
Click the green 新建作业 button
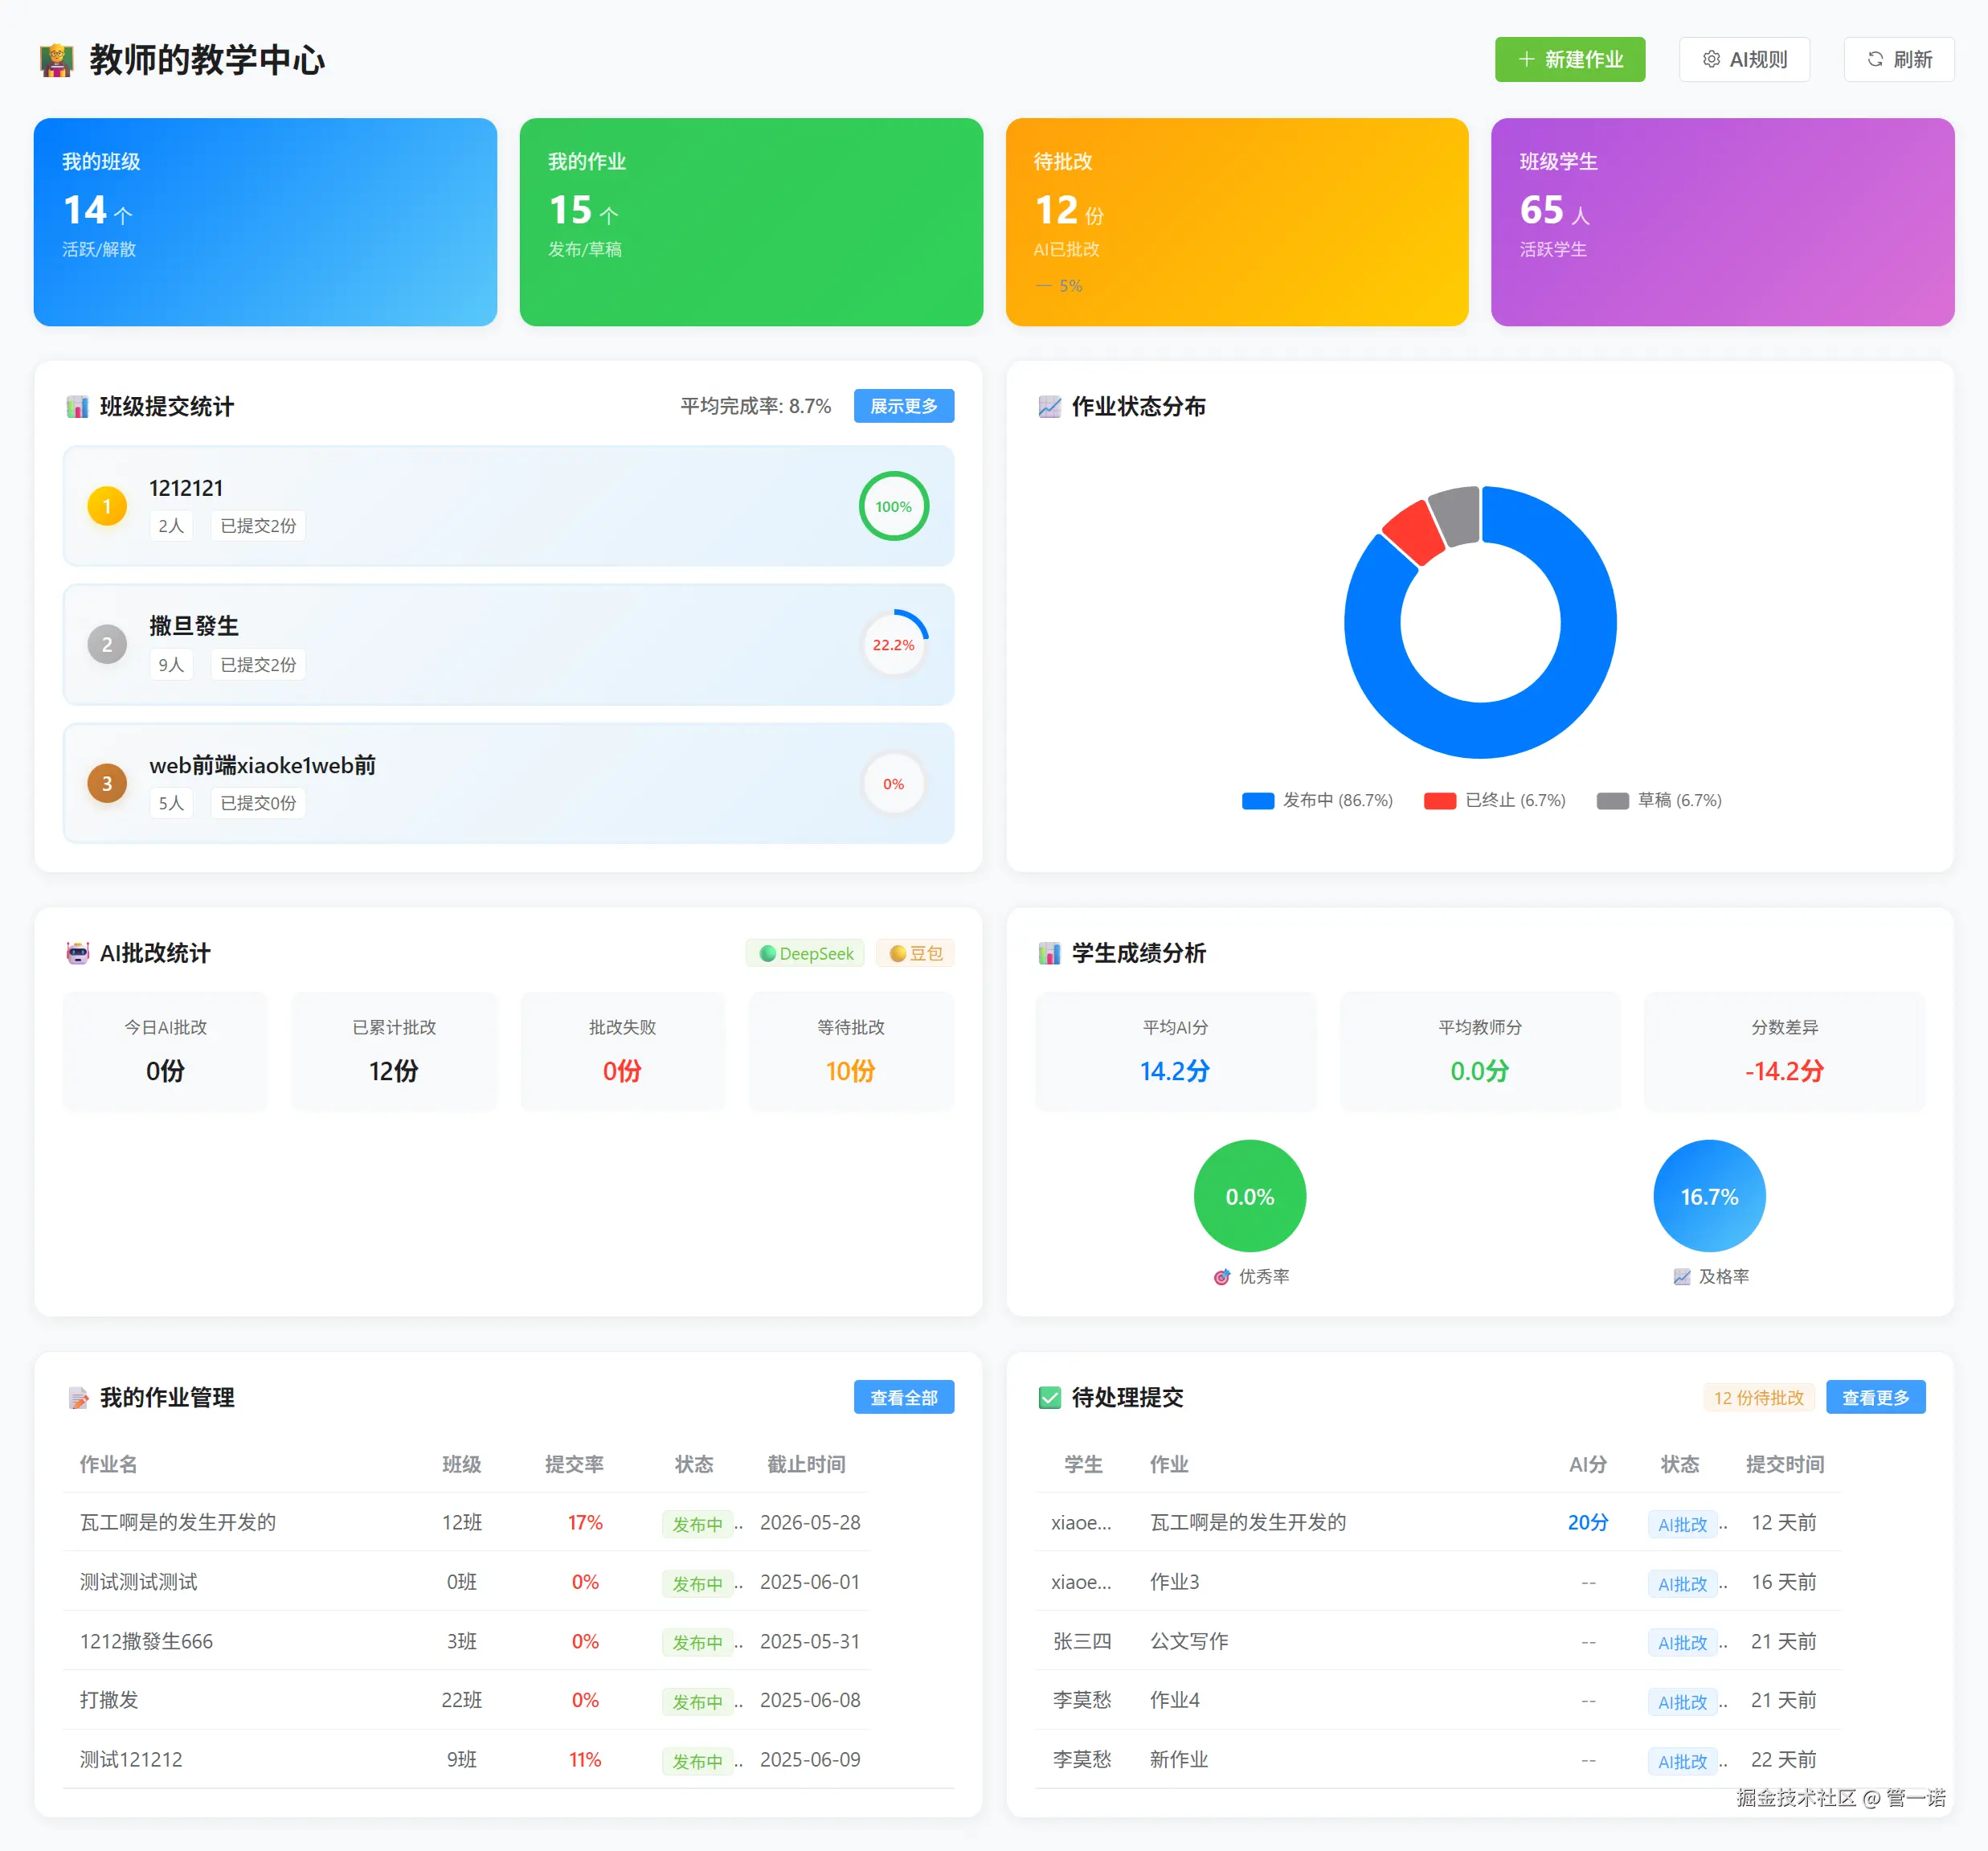1569,60
